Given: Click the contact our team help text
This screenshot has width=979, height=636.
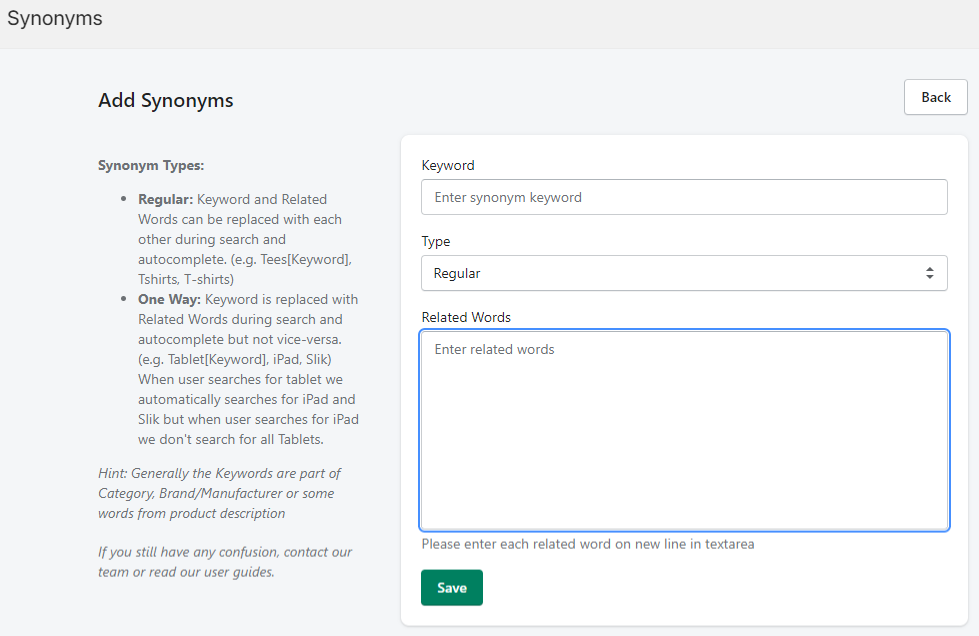Looking at the screenshot, I should (225, 562).
